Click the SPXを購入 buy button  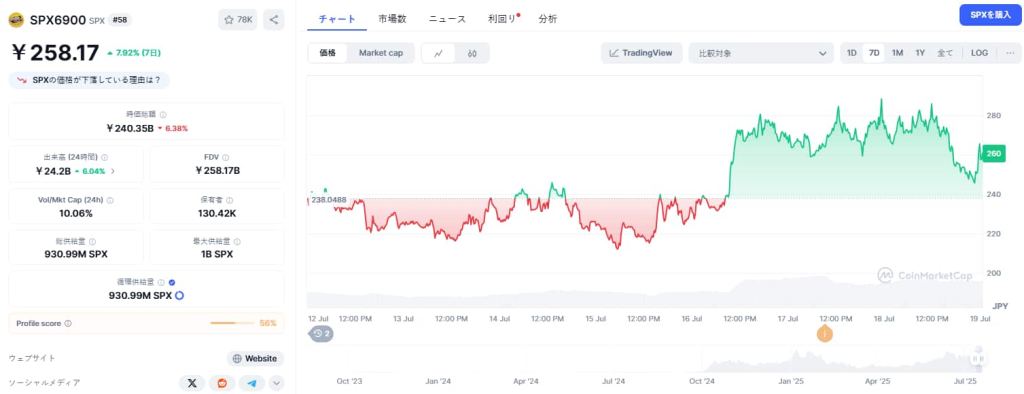pos(990,14)
